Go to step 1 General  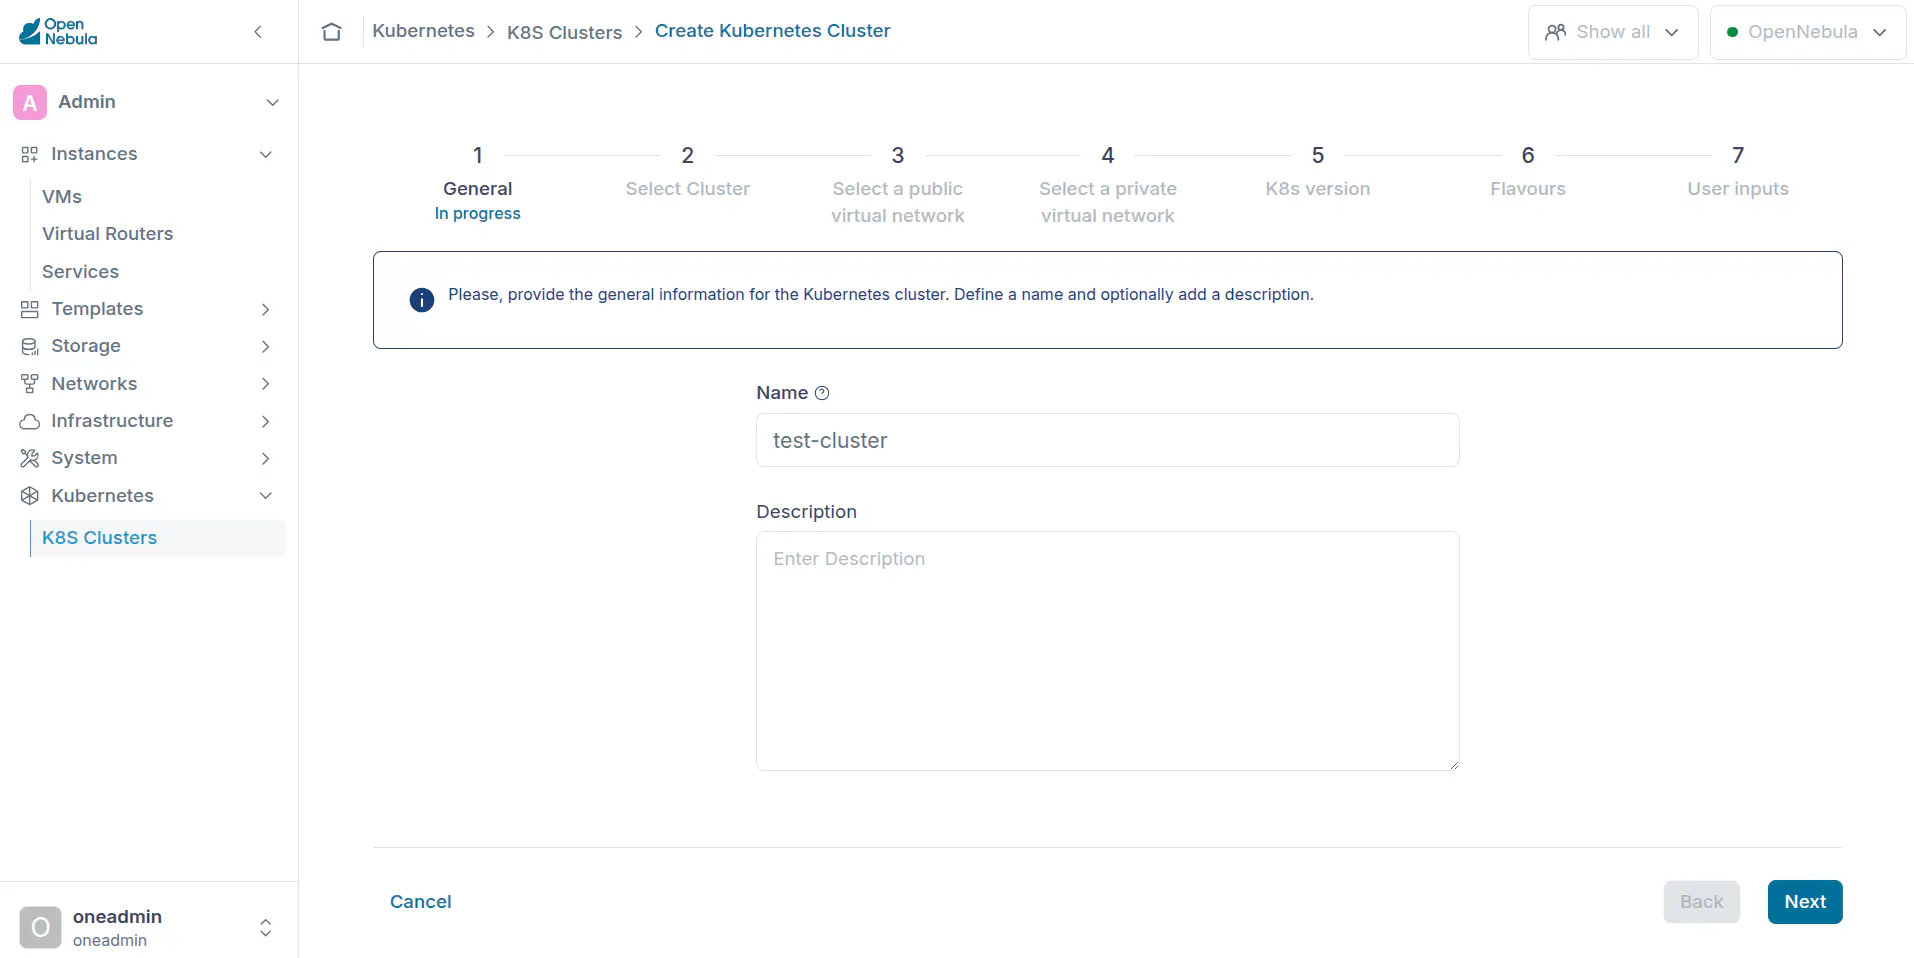(x=478, y=184)
